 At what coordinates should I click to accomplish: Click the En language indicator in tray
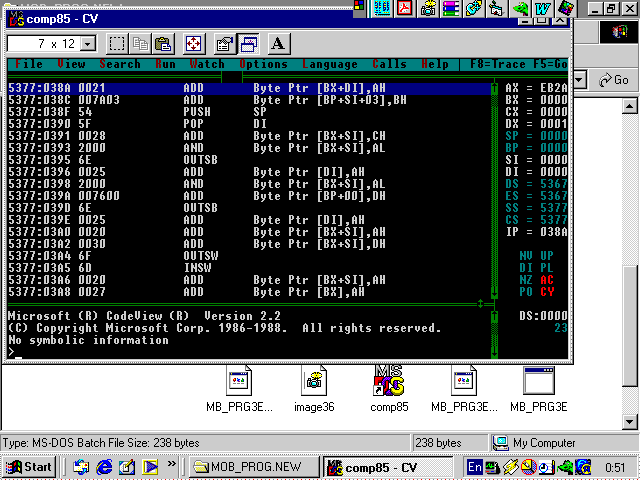click(475, 467)
